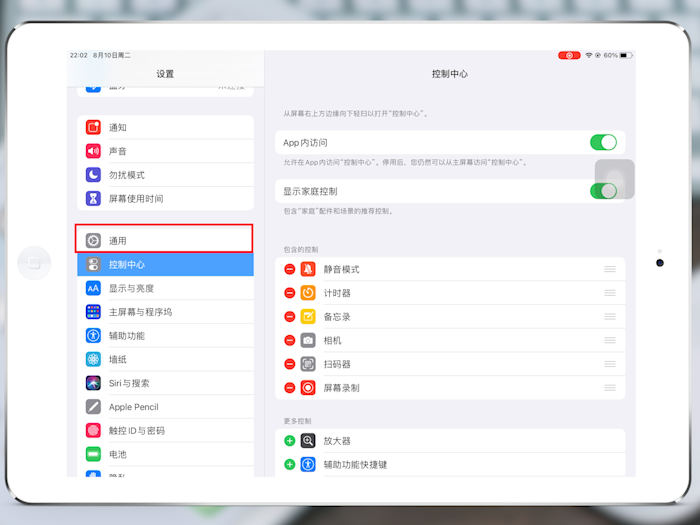Select the 勿扰模式 moon icon
The height and width of the screenshot is (525, 700).
[93, 175]
